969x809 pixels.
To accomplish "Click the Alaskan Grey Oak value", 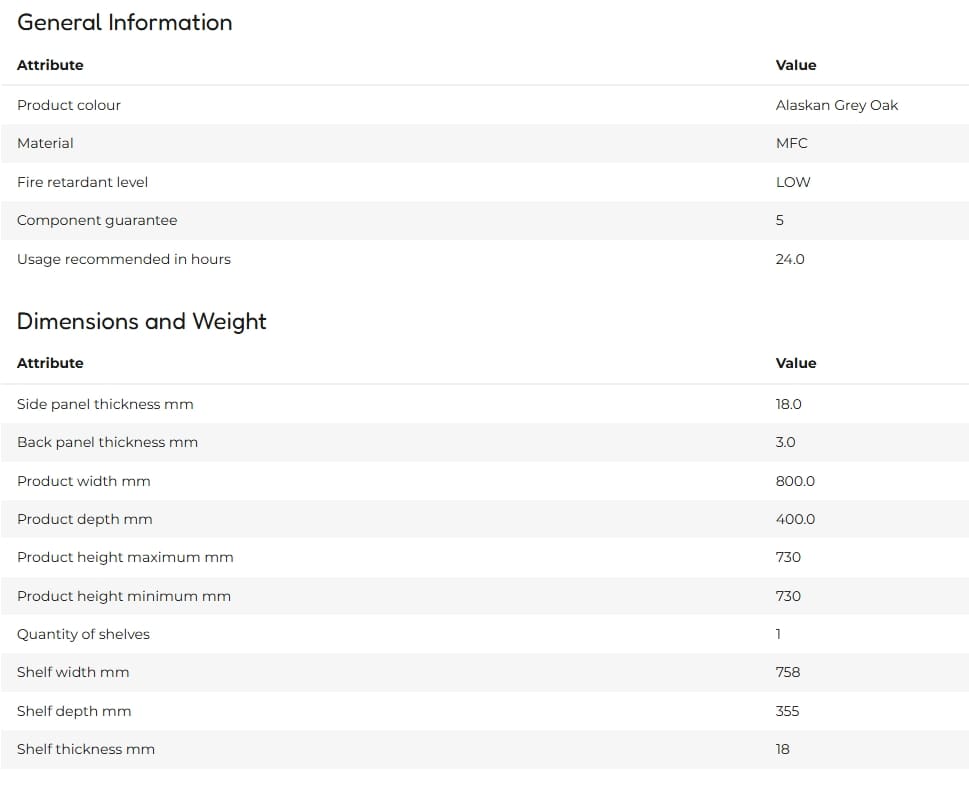I will point(836,105).
